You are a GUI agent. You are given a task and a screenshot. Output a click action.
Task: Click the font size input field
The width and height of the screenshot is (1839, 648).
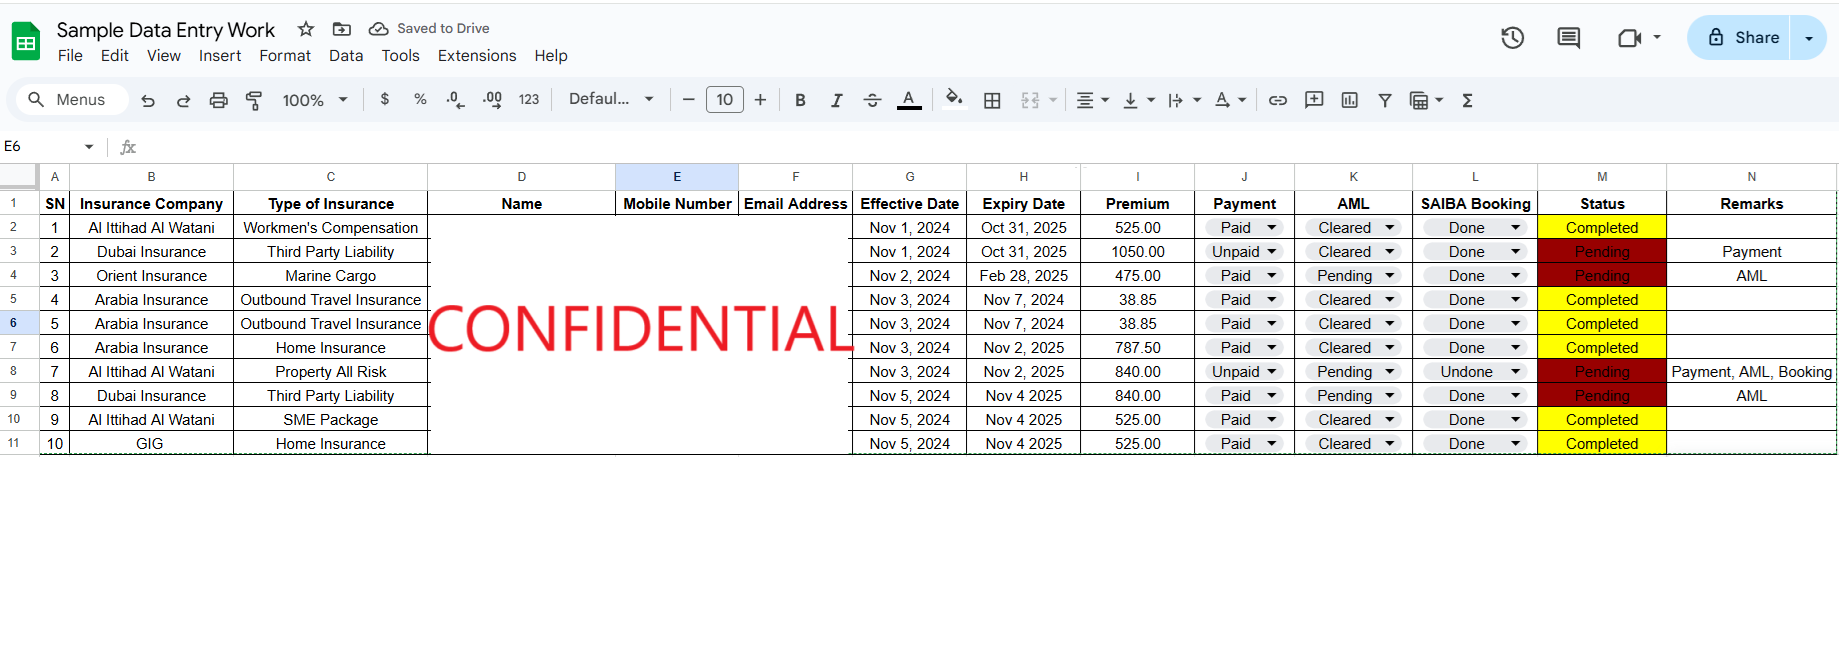[725, 100]
